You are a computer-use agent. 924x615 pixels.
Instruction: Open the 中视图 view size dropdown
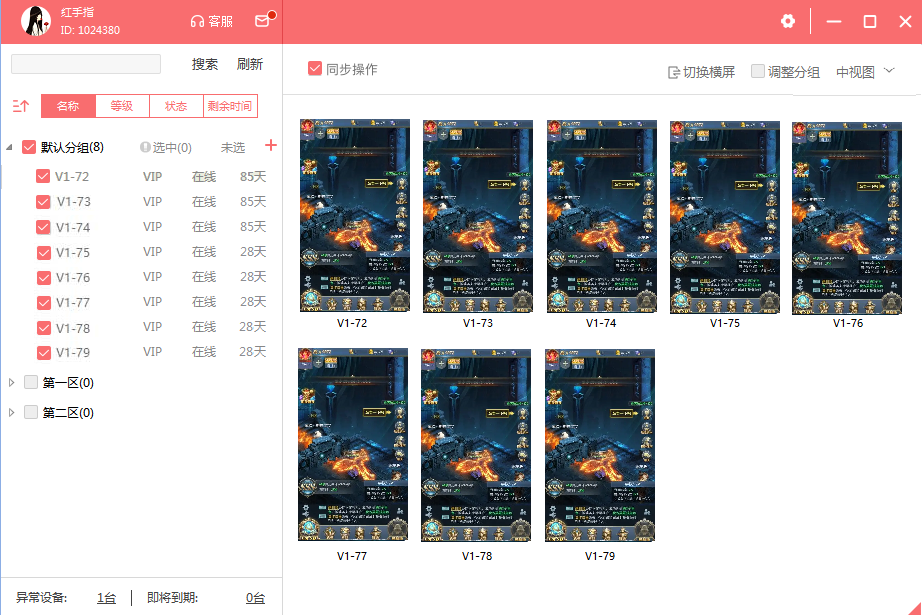tap(865, 72)
